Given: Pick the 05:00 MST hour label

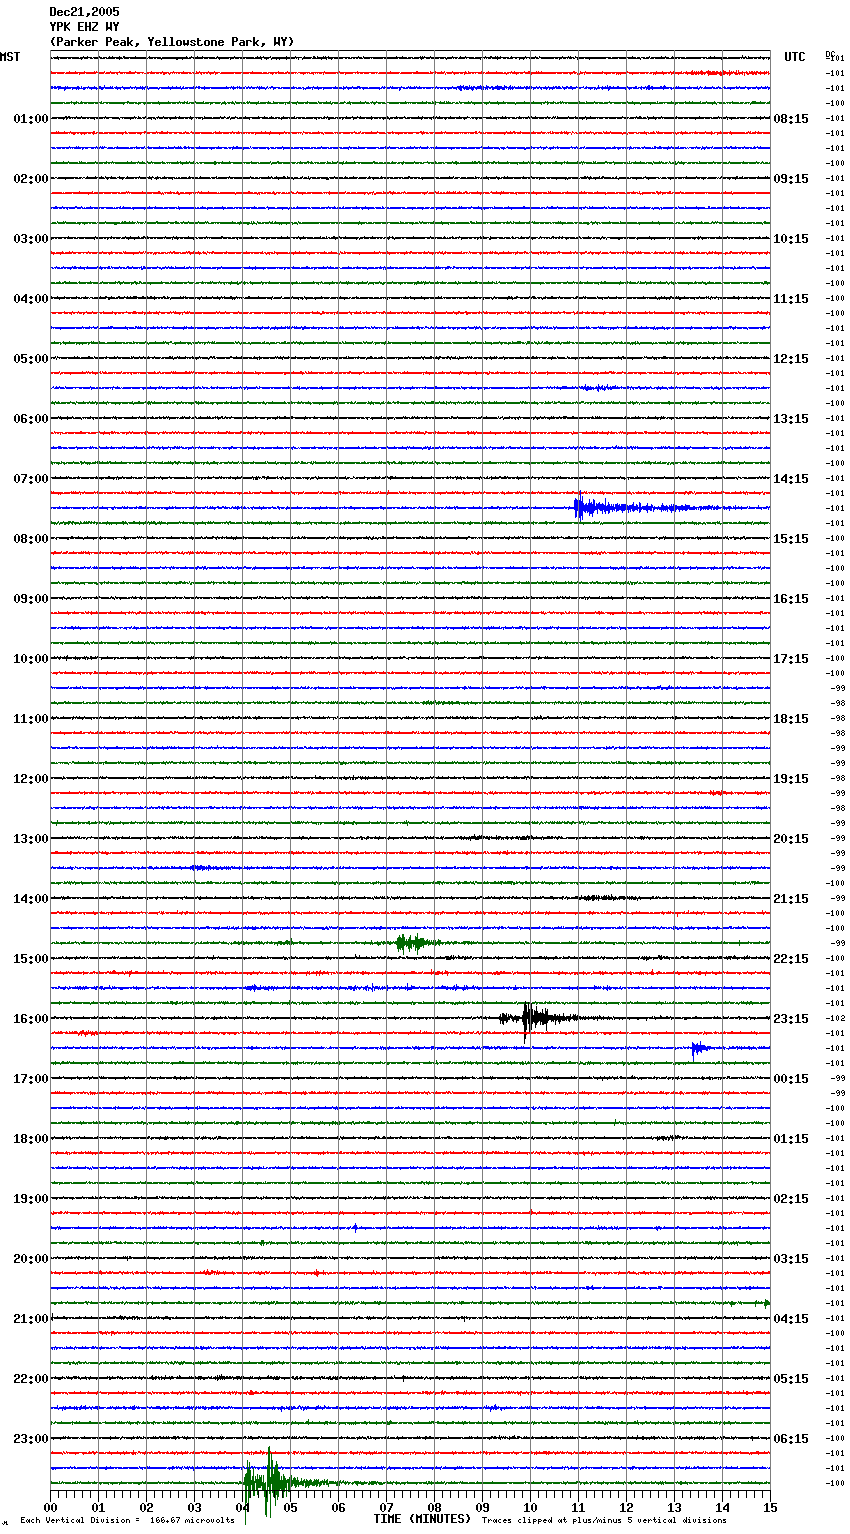Looking at the screenshot, I should 31,359.
